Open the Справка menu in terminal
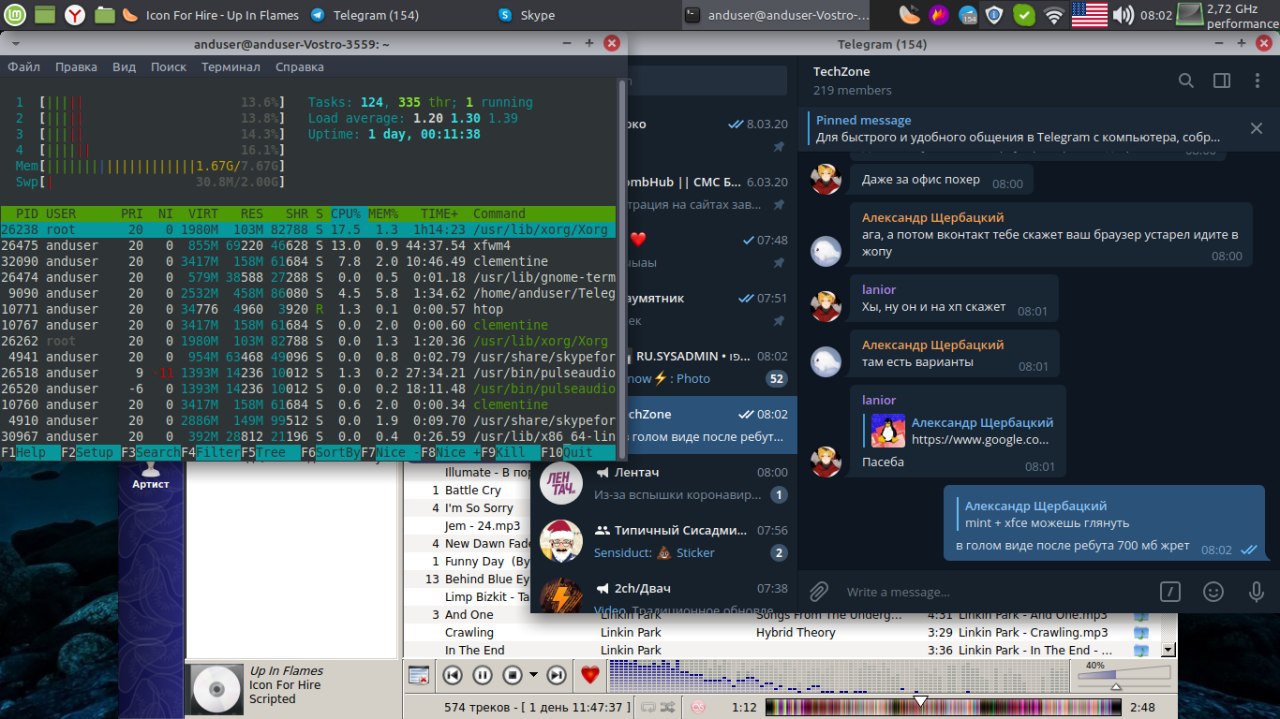 (x=299, y=67)
